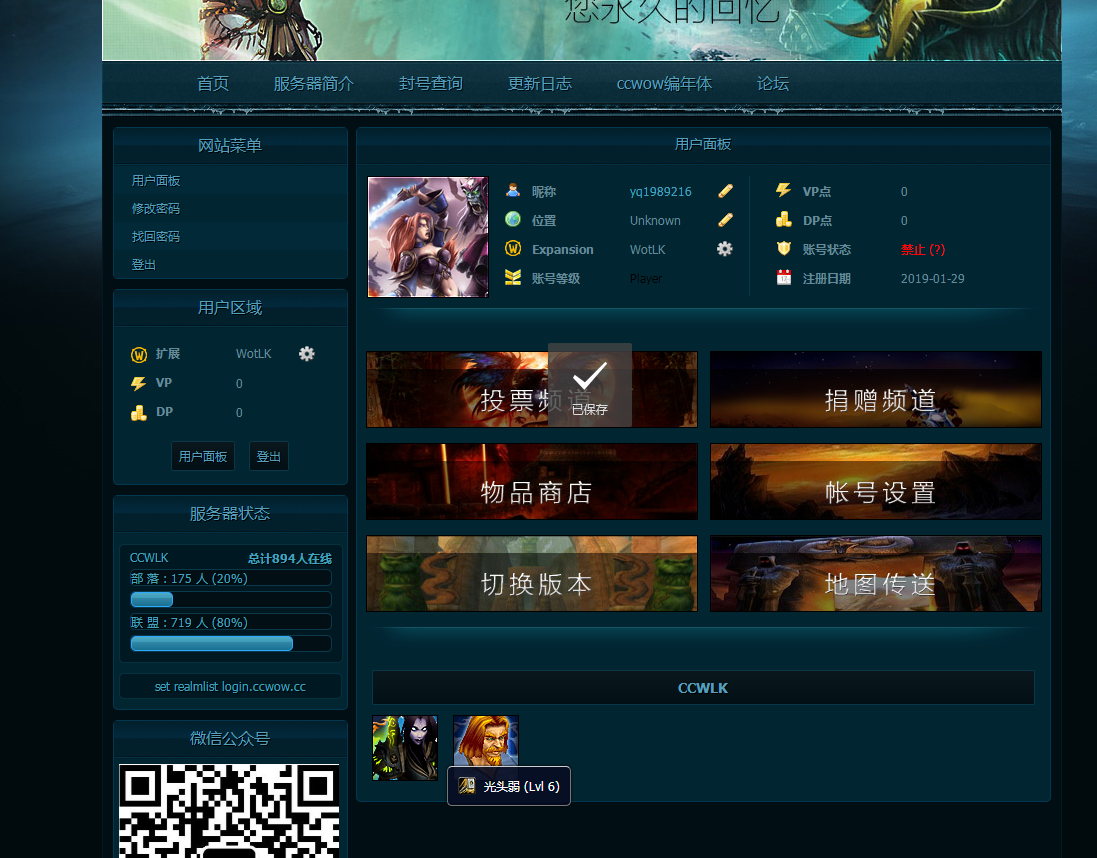Select 找回密码 in the site menu
The width and height of the screenshot is (1097, 858).
(x=156, y=237)
